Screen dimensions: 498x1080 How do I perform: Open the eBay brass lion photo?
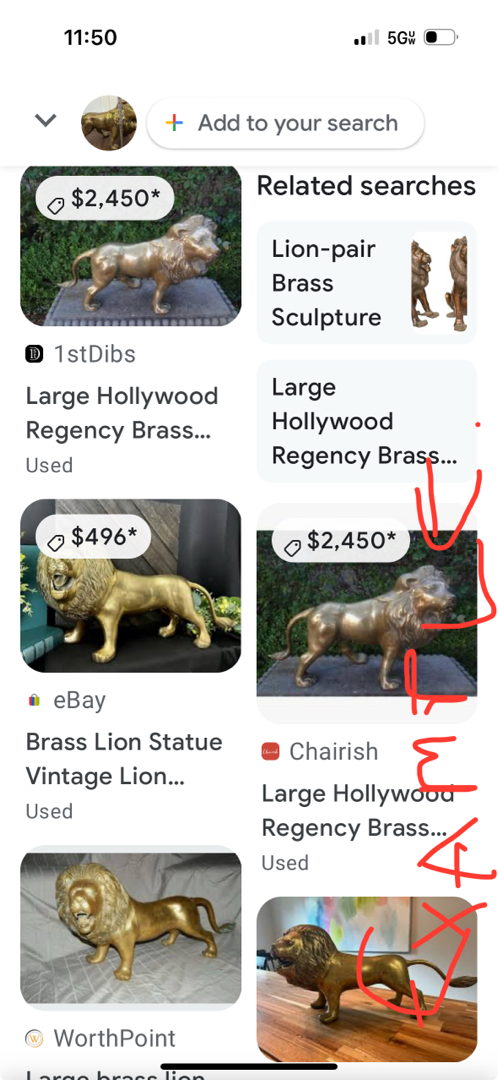131,585
